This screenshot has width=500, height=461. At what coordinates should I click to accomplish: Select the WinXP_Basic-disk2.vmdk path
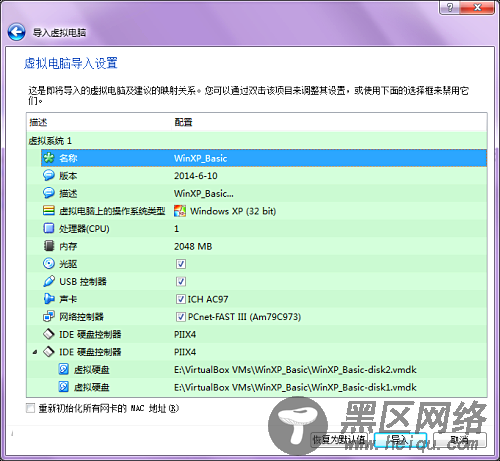click(295, 370)
